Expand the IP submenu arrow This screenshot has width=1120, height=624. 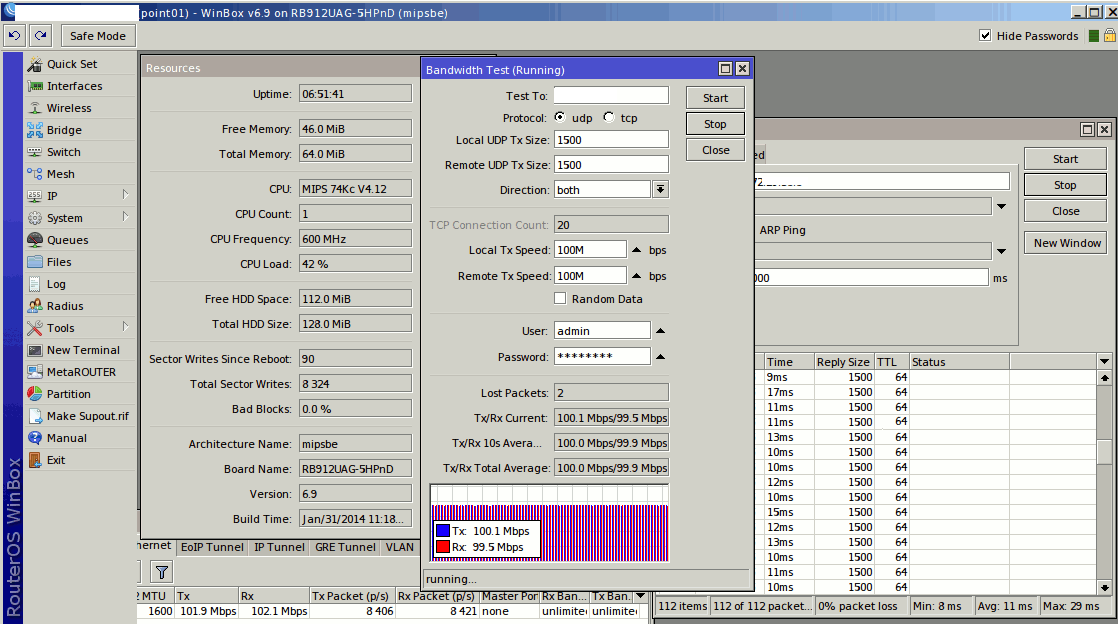125,195
